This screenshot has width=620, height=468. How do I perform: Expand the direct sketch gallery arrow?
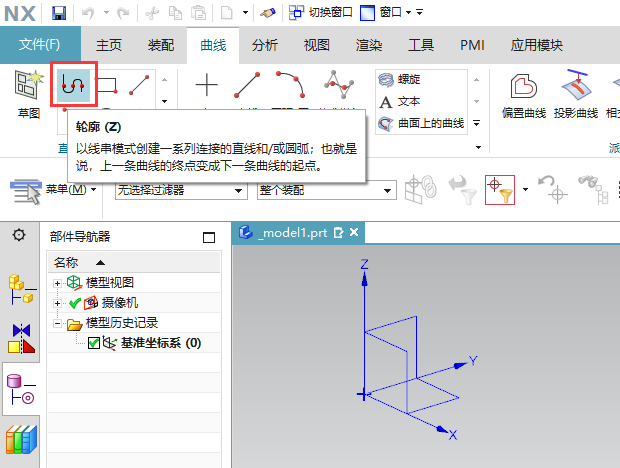(x=164, y=102)
